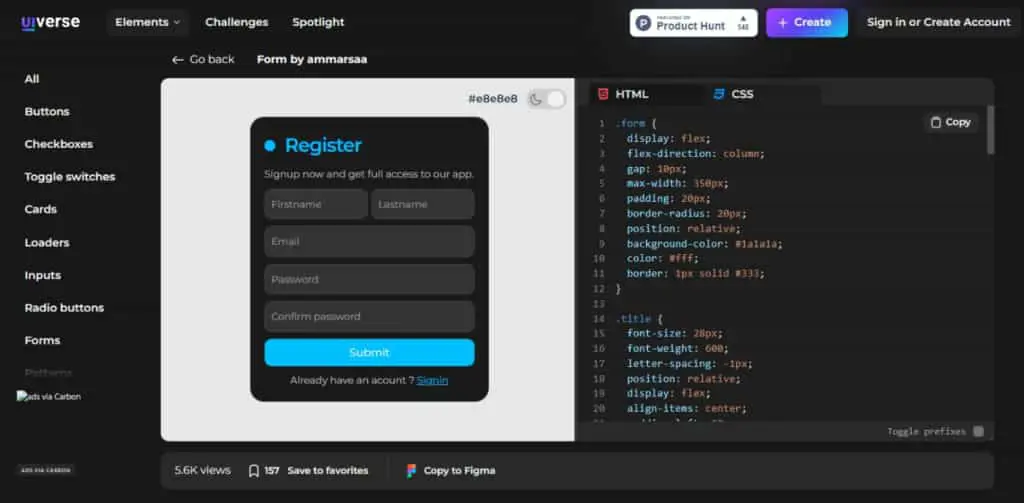Enable the Toggle prefixes checkbox
Viewport: 1024px width, 503px height.
978,431
